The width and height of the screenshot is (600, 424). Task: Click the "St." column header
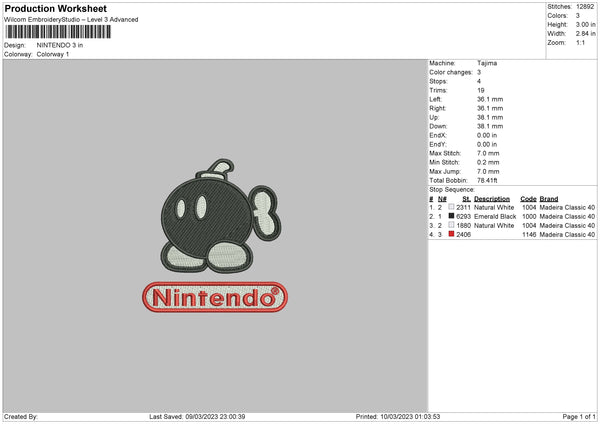coord(466,199)
